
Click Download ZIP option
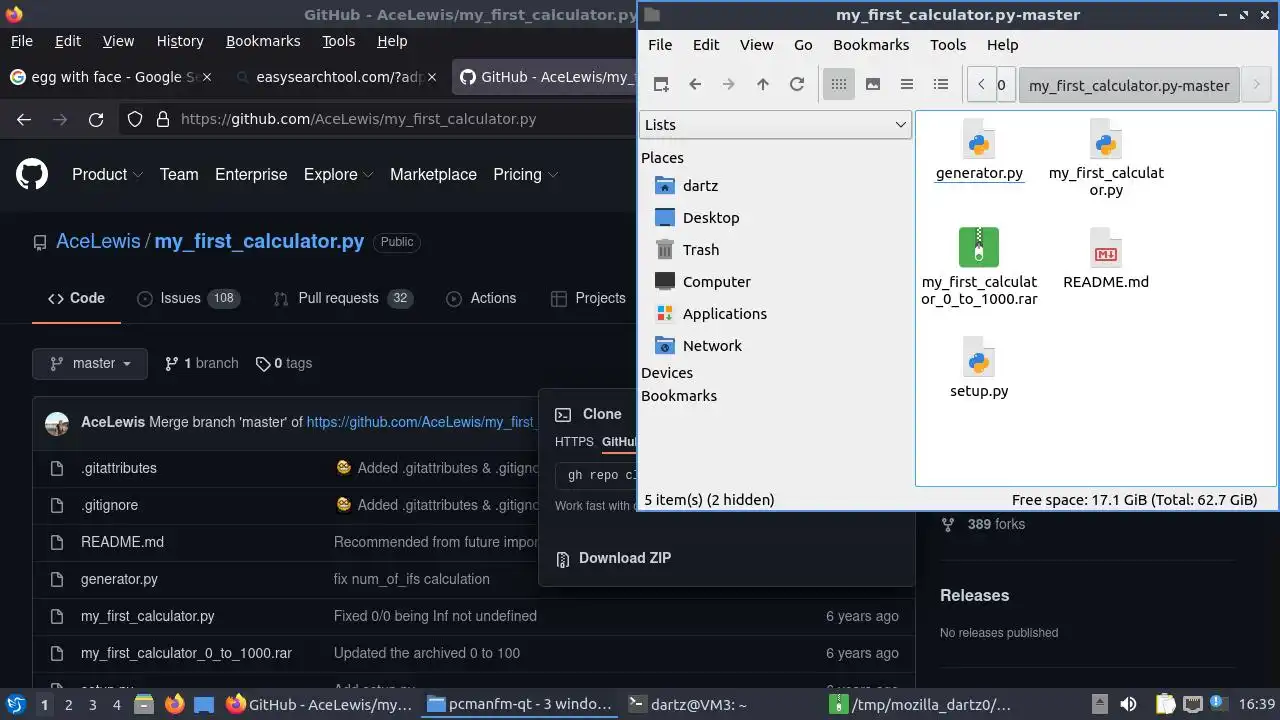[x=613, y=558]
